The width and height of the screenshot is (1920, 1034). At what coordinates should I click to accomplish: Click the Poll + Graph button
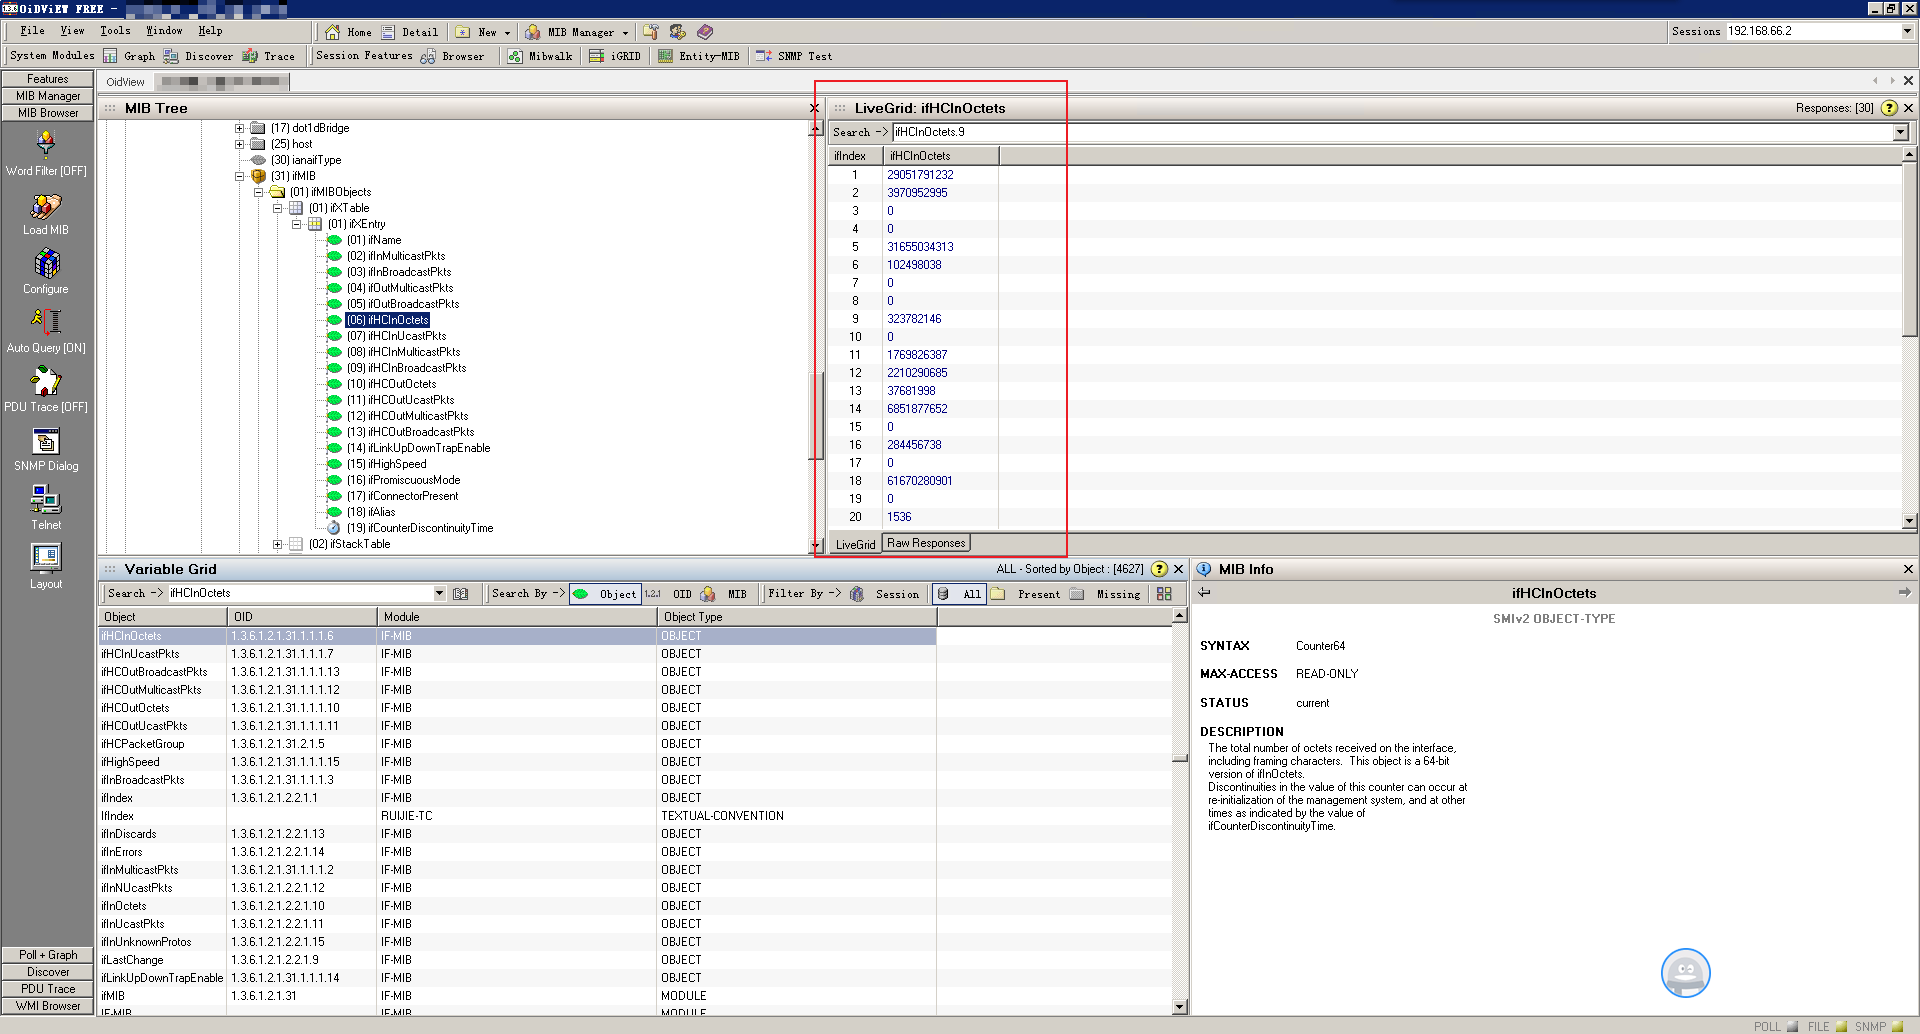47,955
